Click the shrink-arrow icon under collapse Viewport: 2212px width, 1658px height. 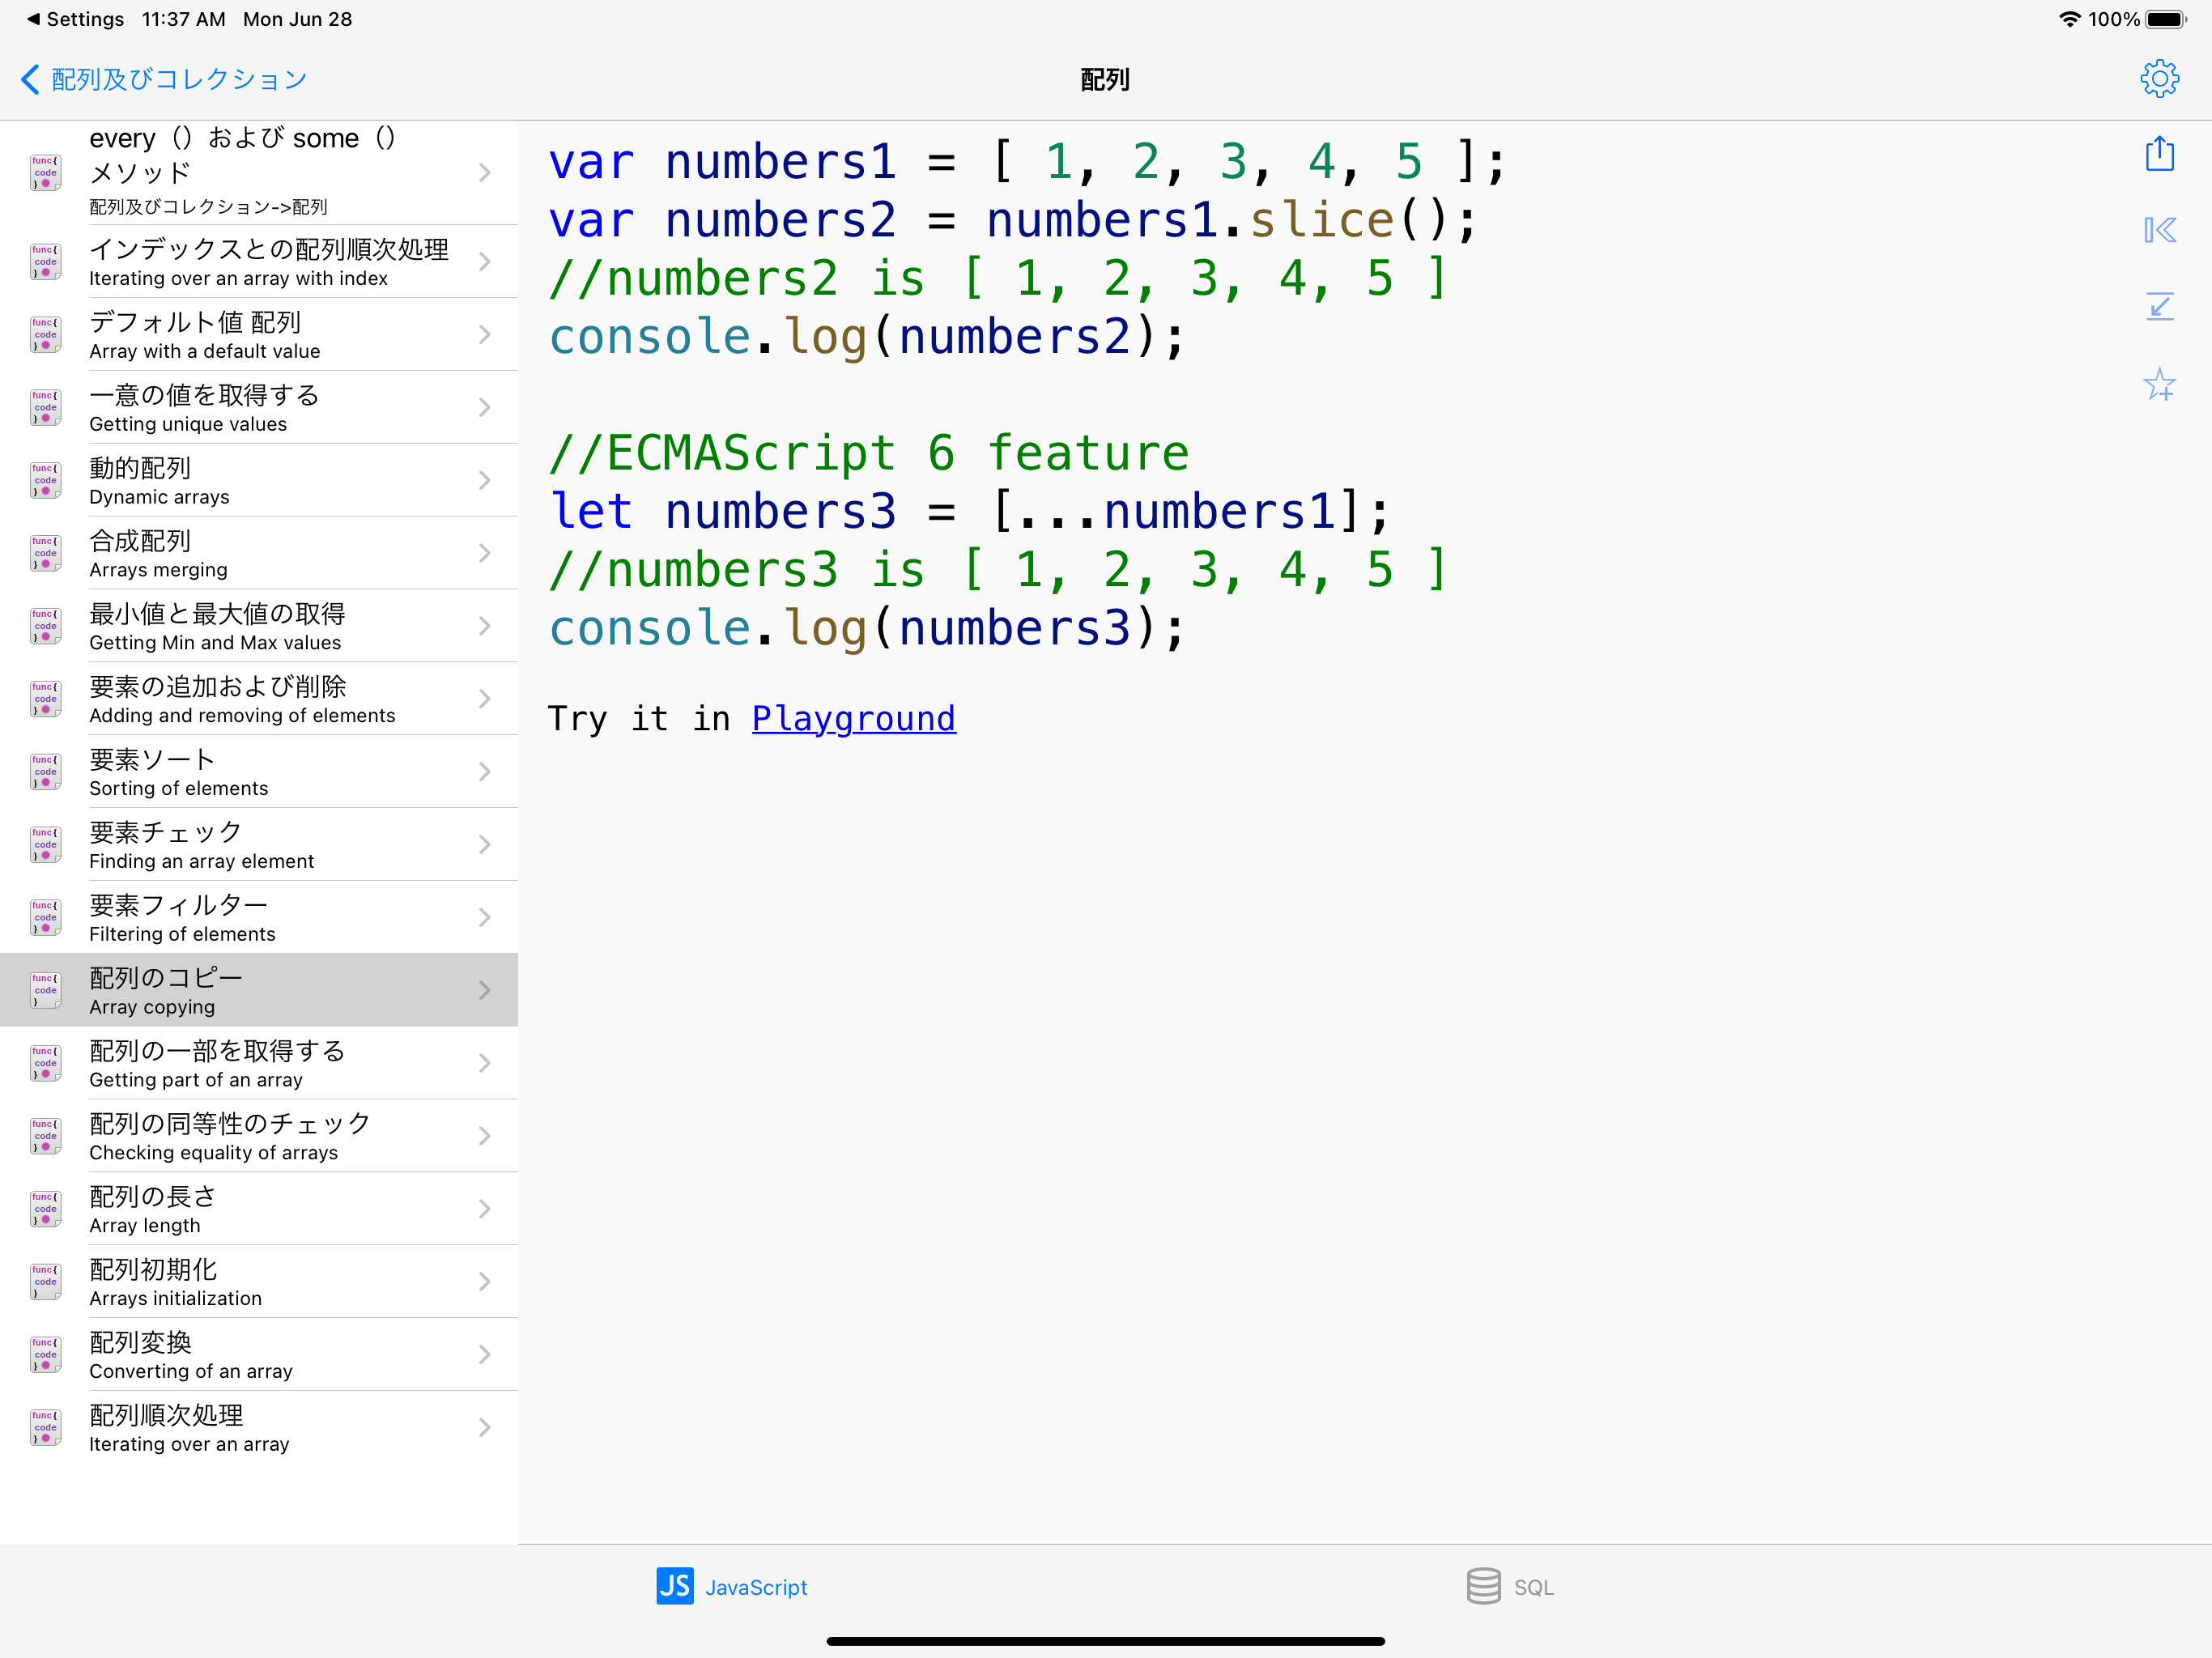tap(2159, 306)
